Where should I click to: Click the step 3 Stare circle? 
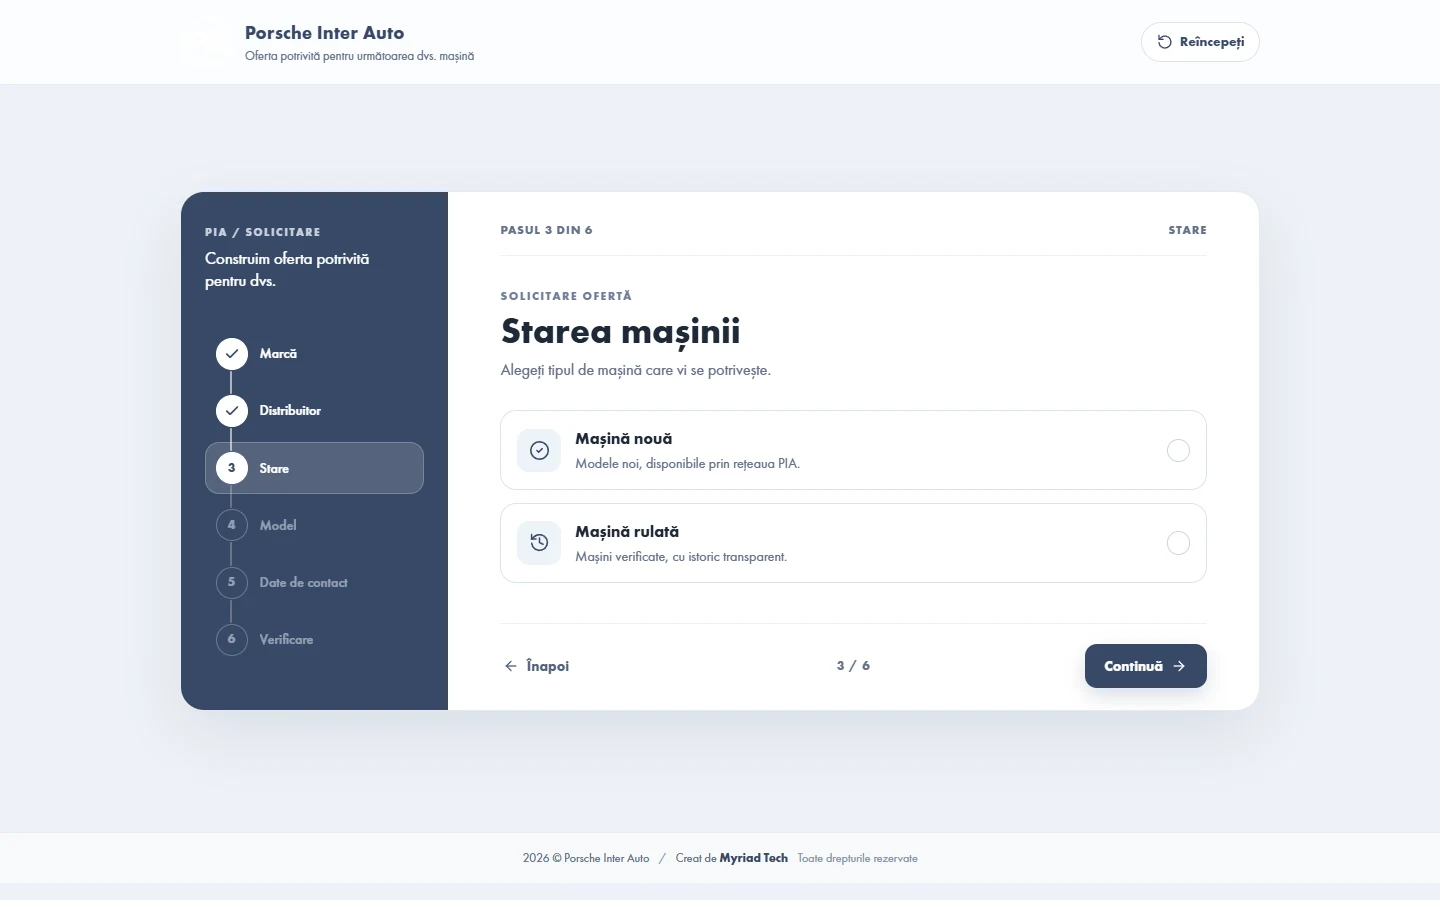(x=232, y=468)
